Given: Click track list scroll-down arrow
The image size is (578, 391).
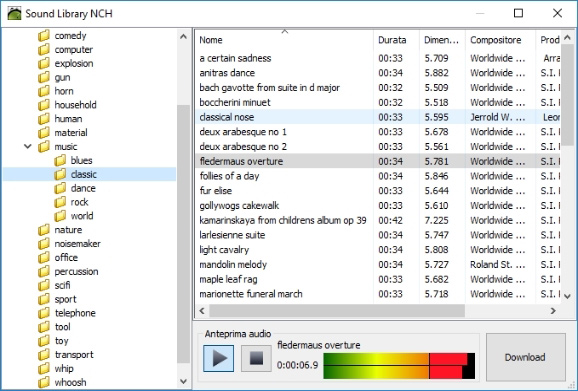Looking at the screenshot, I should tap(567, 296).
